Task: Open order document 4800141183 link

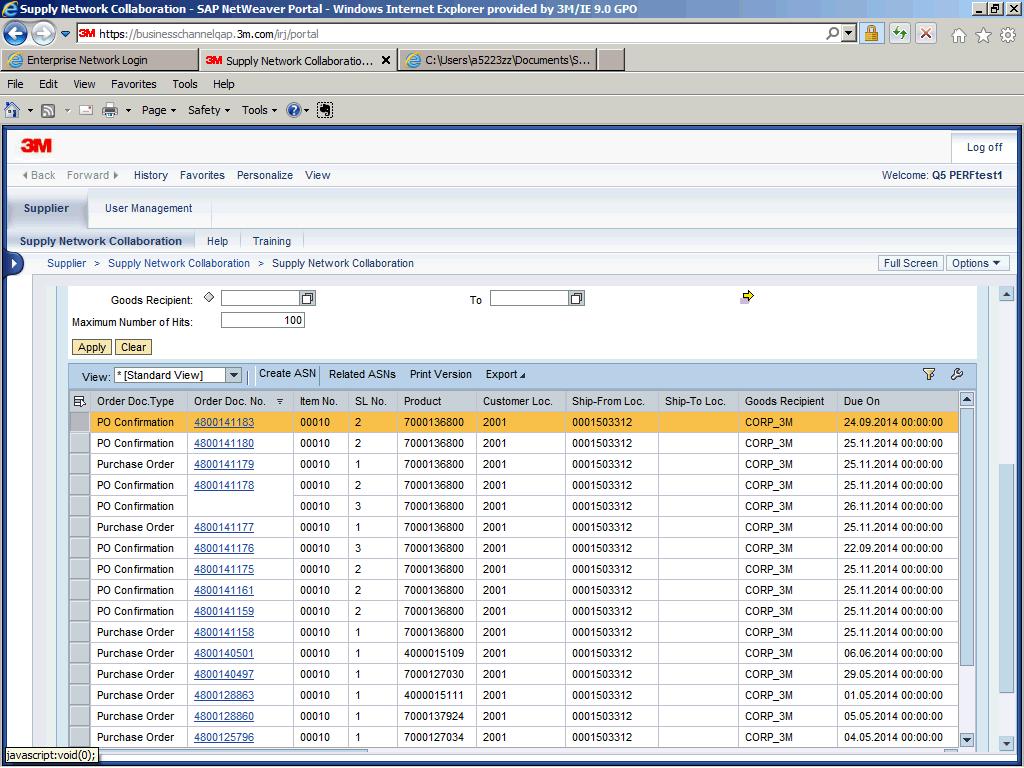Action: [x=224, y=423]
